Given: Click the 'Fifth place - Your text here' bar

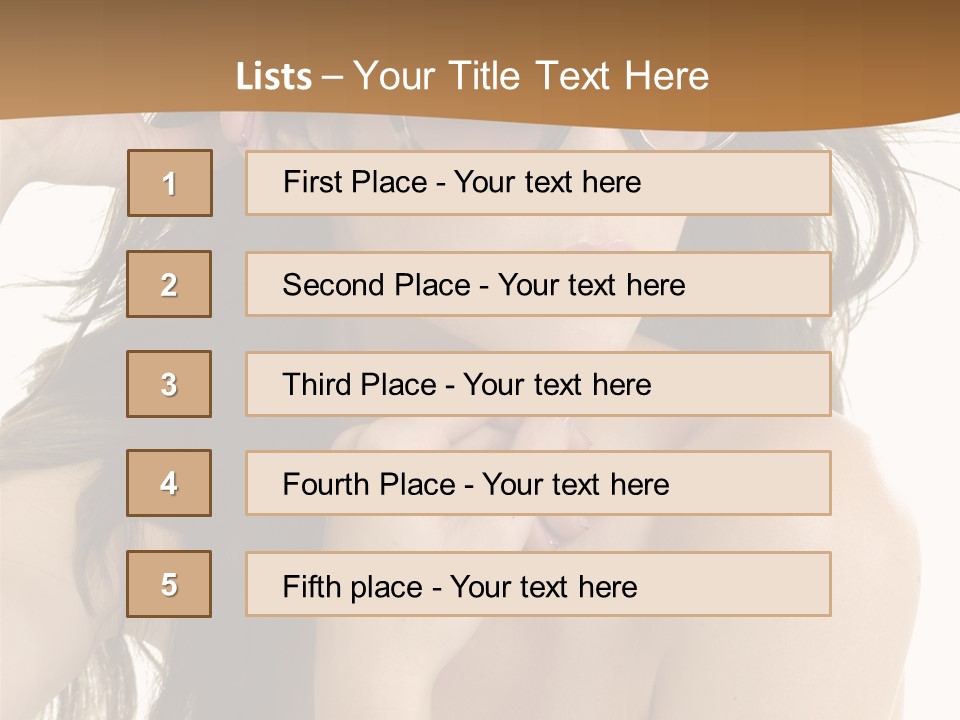Looking at the screenshot, I should [538, 584].
